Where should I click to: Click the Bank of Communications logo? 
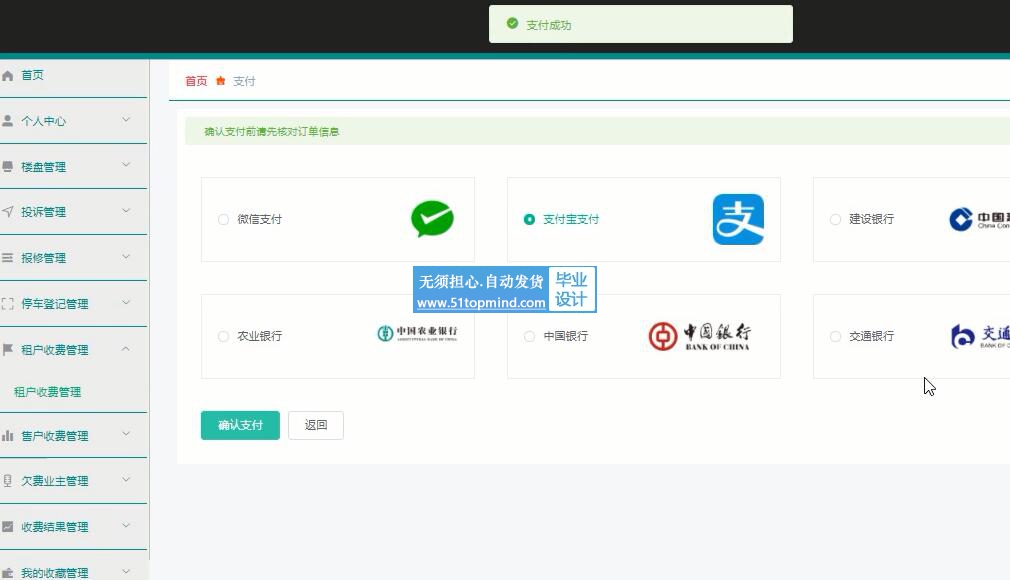980,336
